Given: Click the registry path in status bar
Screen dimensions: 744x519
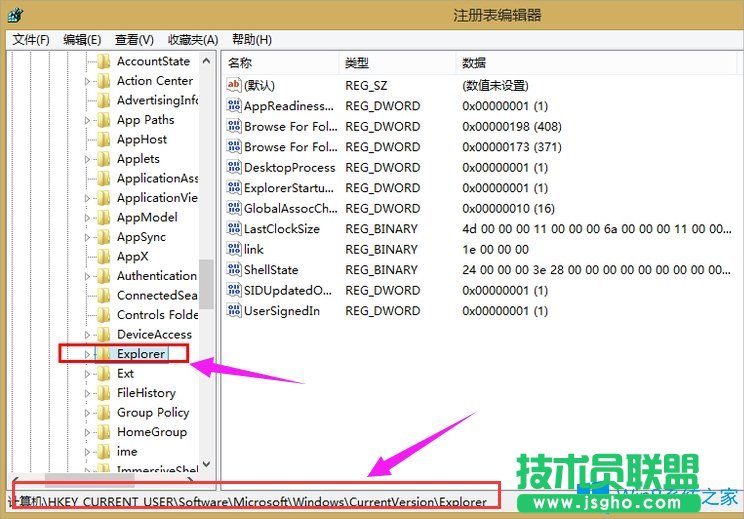Looking at the screenshot, I should pos(248,501).
